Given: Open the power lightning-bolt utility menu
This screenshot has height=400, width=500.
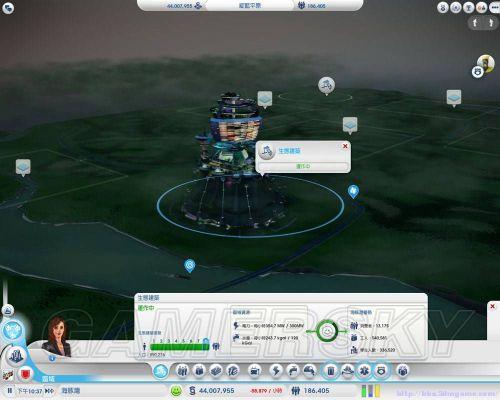Looking at the screenshot, I should click(276, 371).
